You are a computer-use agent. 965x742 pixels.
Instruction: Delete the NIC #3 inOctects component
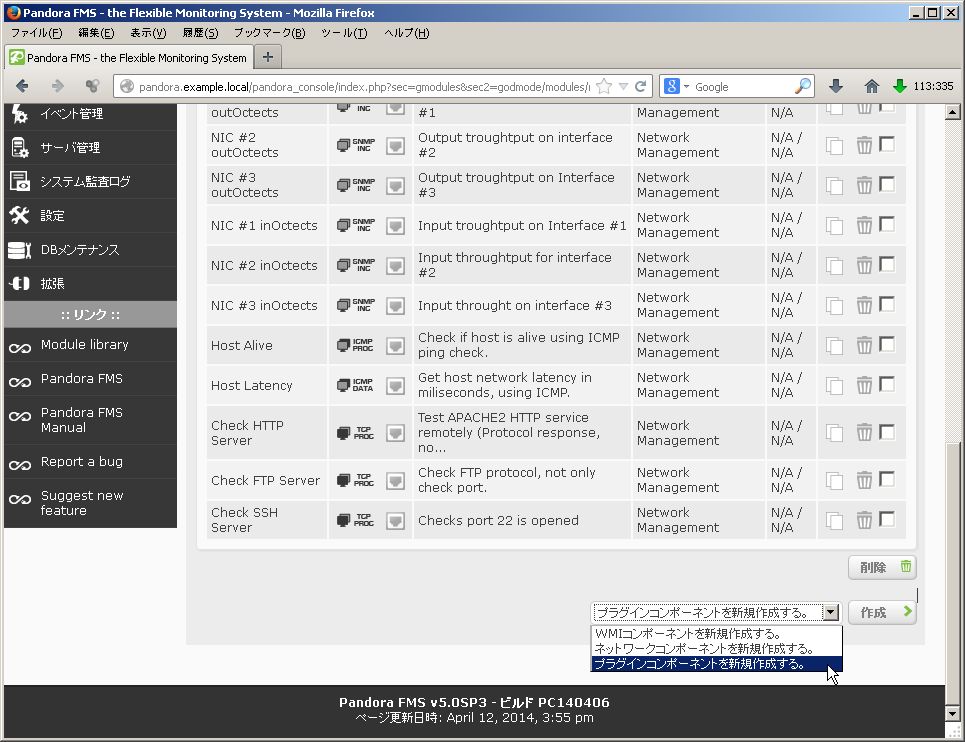[864, 305]
